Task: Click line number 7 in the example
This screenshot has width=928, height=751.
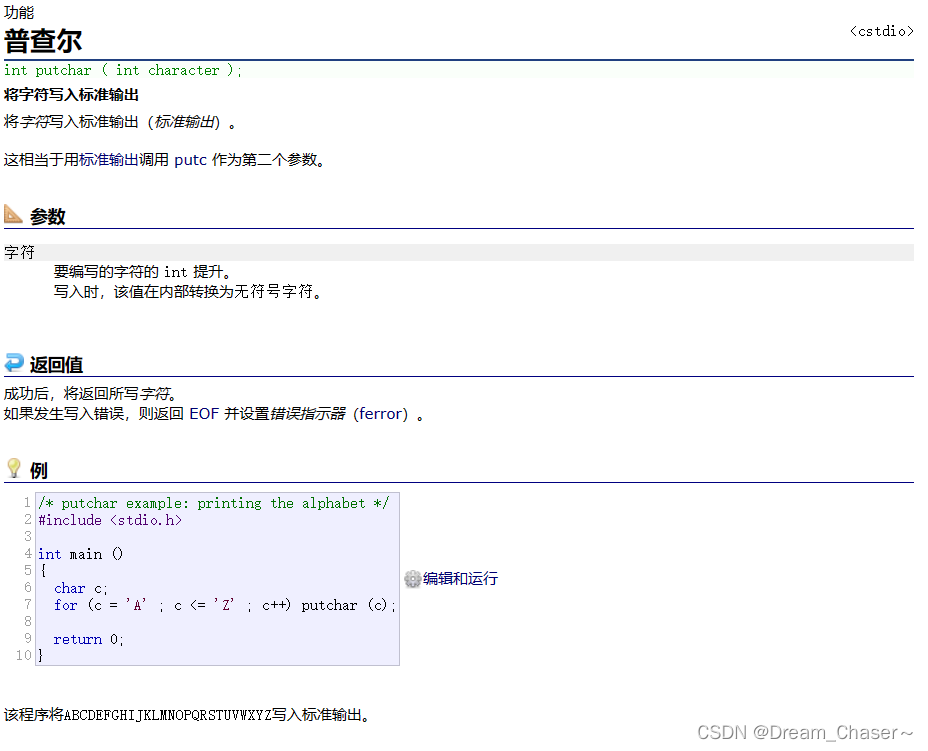Action: pyautogui.click(x=26, y=605)
